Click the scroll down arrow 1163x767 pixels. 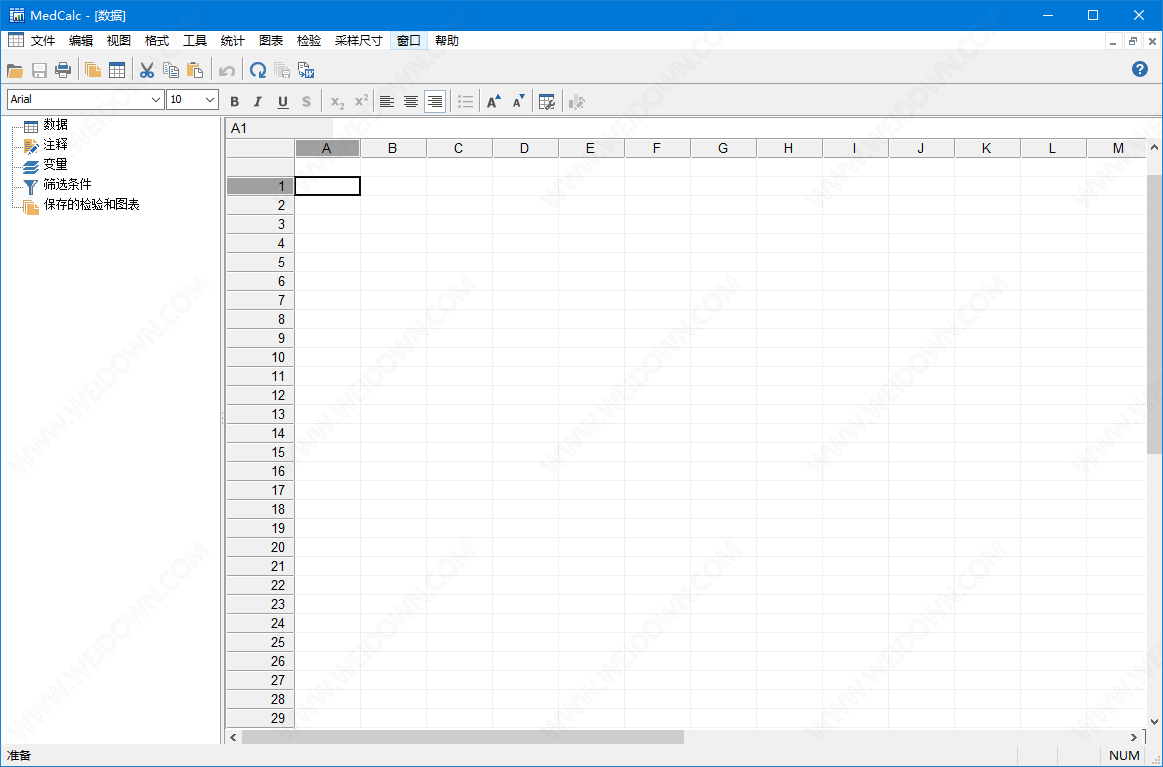point(1154,721)
